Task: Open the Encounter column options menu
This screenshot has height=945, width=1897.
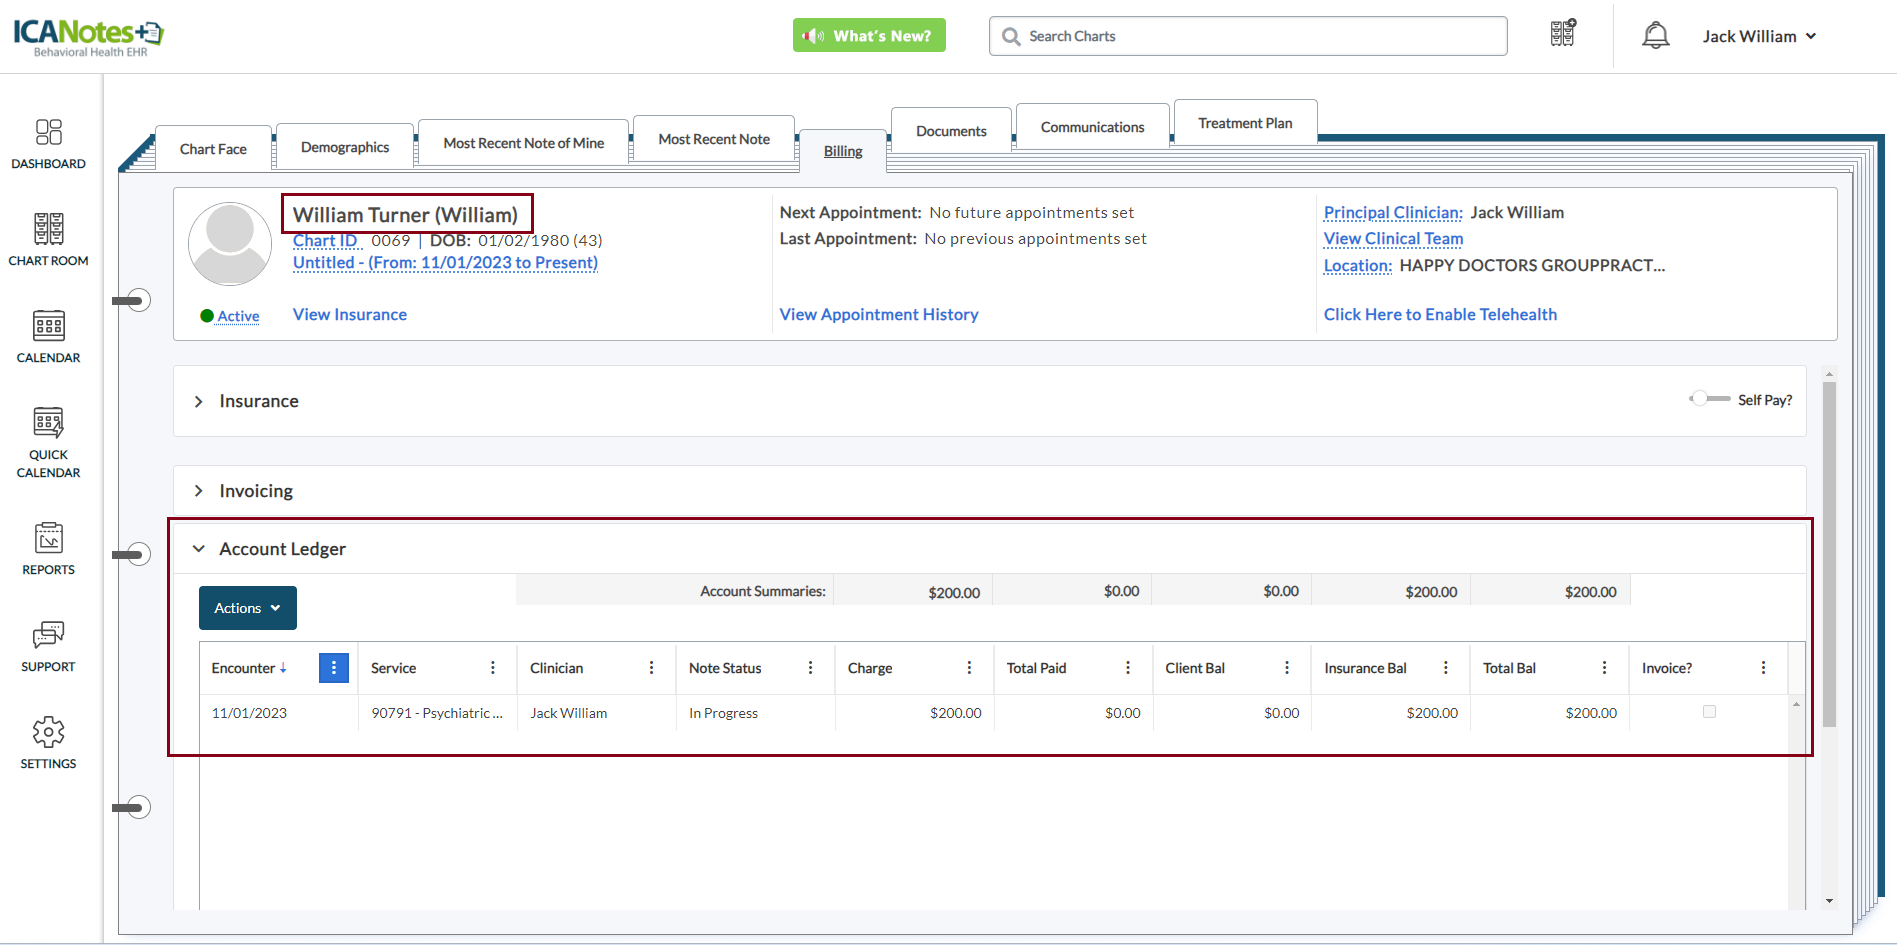Action: 333,668
